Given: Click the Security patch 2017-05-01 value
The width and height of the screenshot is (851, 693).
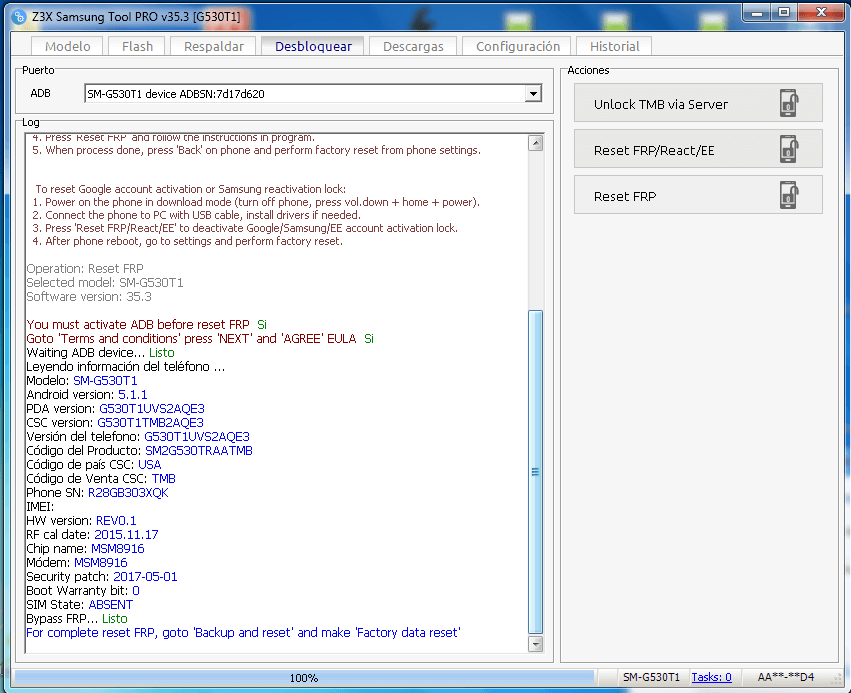Looking at the screenshot, I should point(145,577).
